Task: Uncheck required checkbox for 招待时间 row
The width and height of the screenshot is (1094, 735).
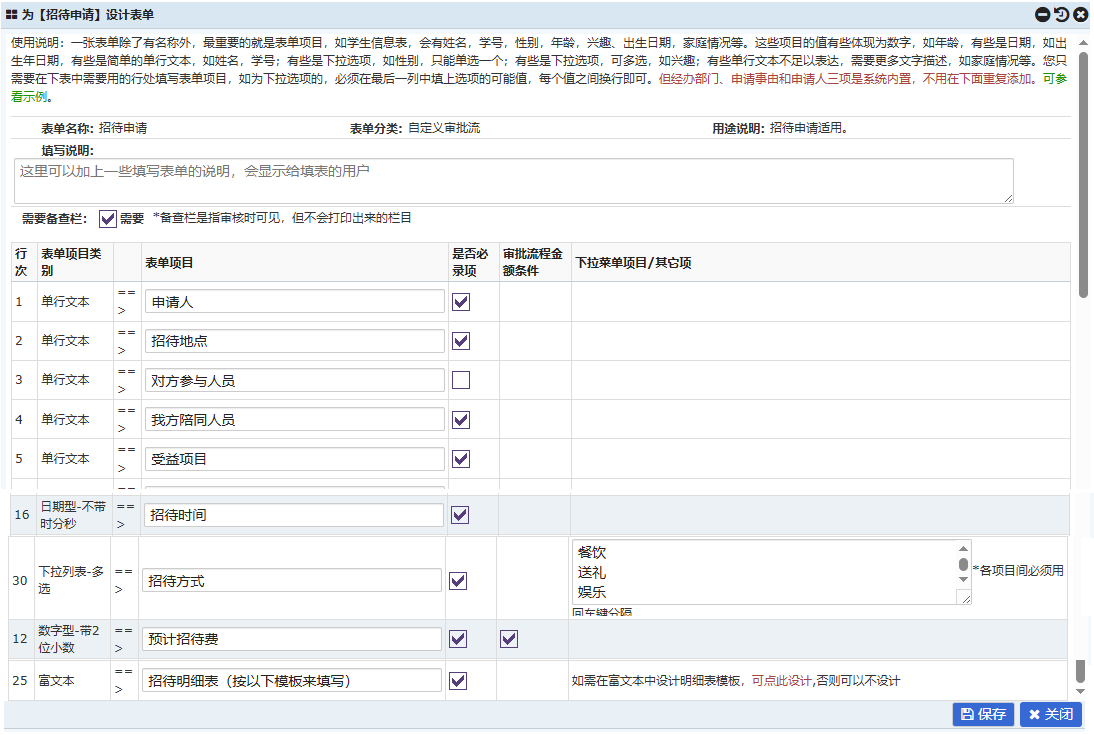Action: pos(460,515)
